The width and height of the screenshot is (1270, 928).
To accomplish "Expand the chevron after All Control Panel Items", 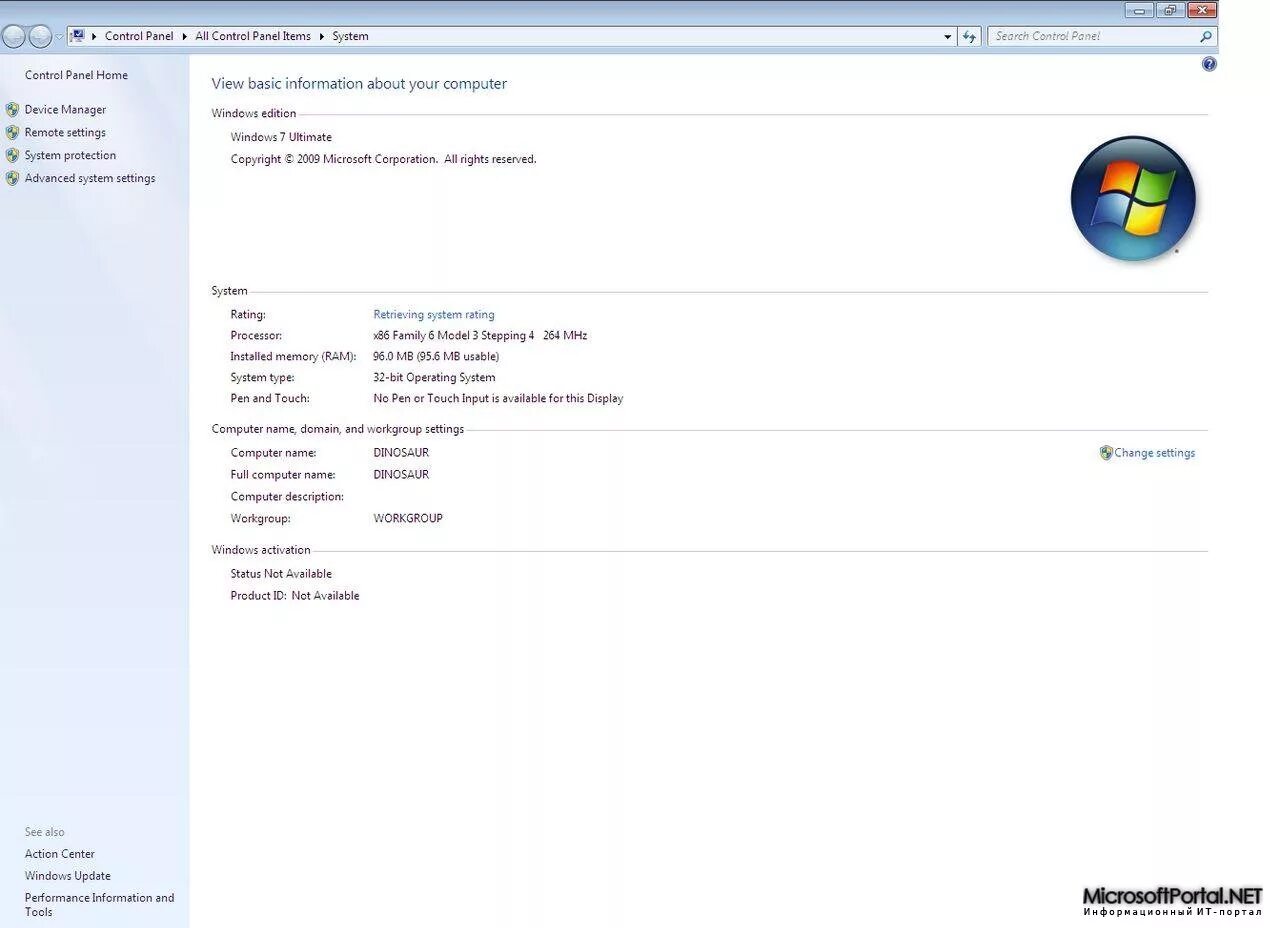I will click(x=320, y=36).
